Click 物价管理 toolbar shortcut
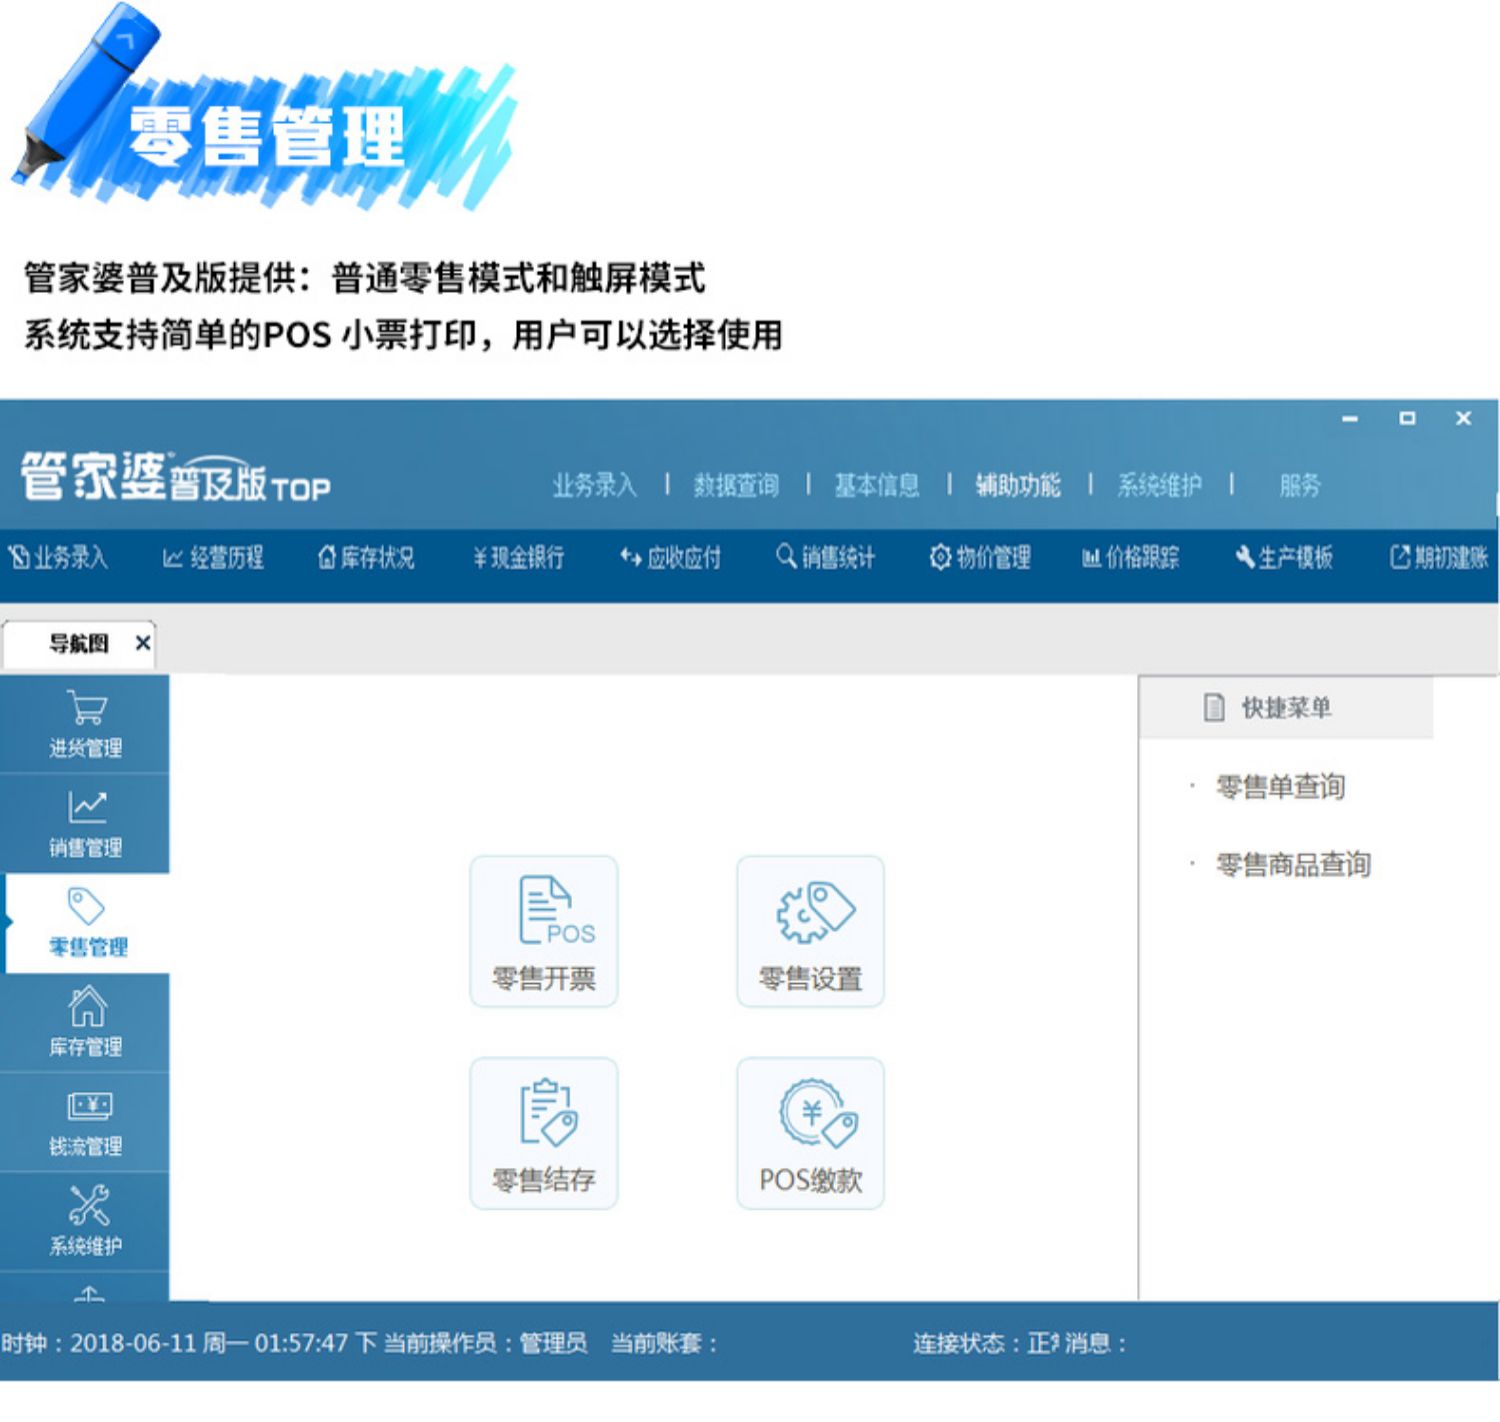The width and height of the screenshot is (1500, 1422). (980, 557)
